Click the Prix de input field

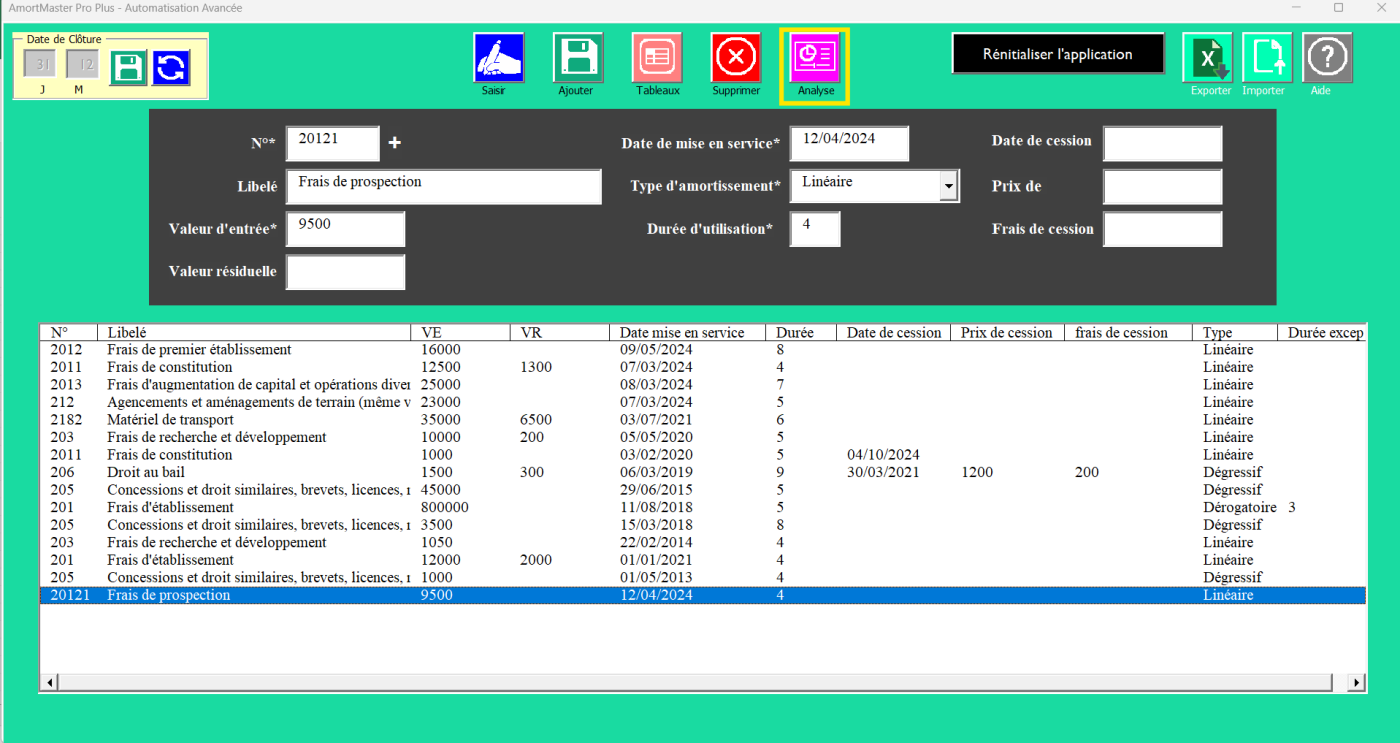click(1162, 187)
